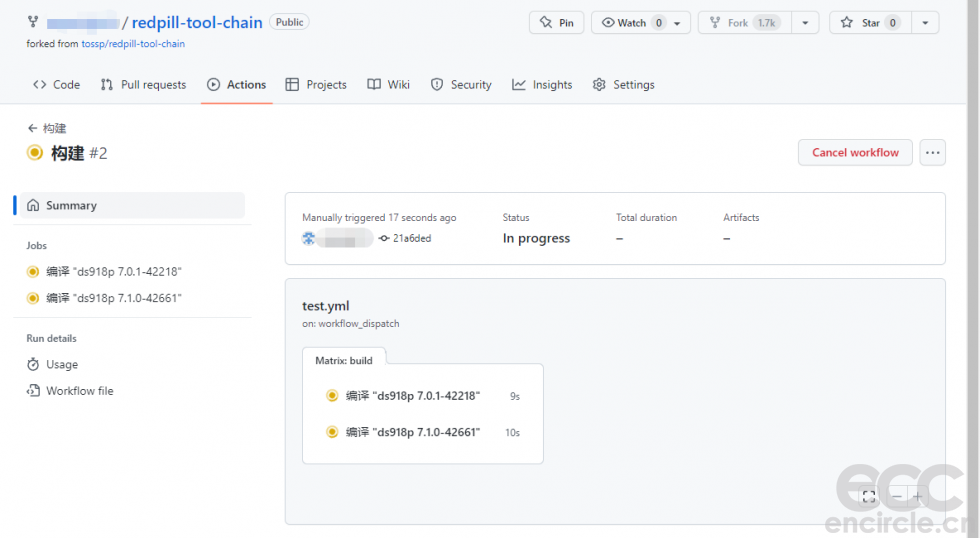Click the Pull requests tab icon
This screenshot has height=538, width=980.
click(x=107, y=84)
